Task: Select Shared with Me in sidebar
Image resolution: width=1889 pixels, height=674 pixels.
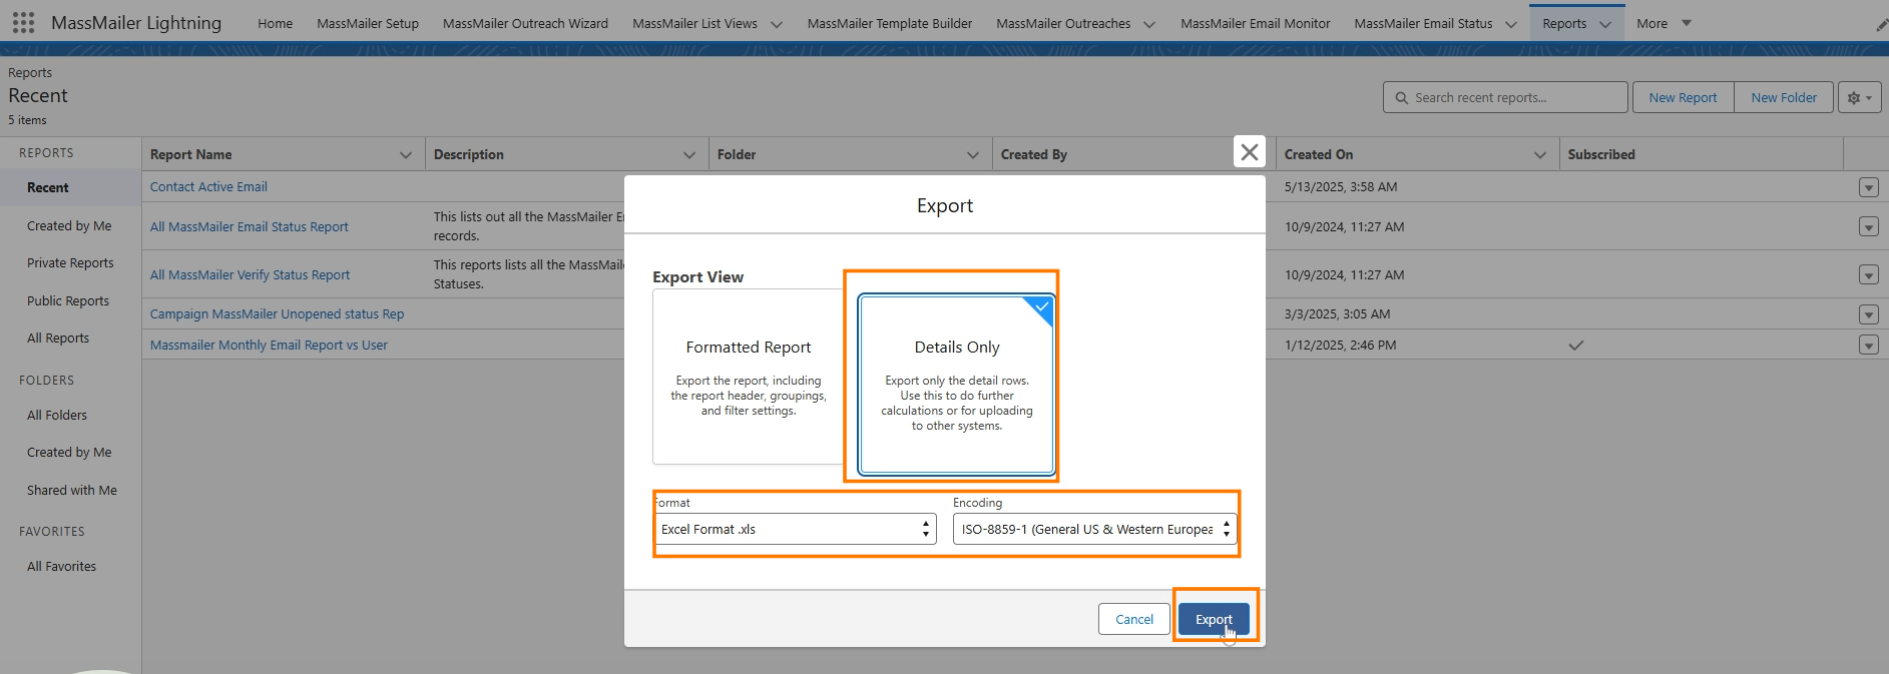Action: (x=72, y=490)
